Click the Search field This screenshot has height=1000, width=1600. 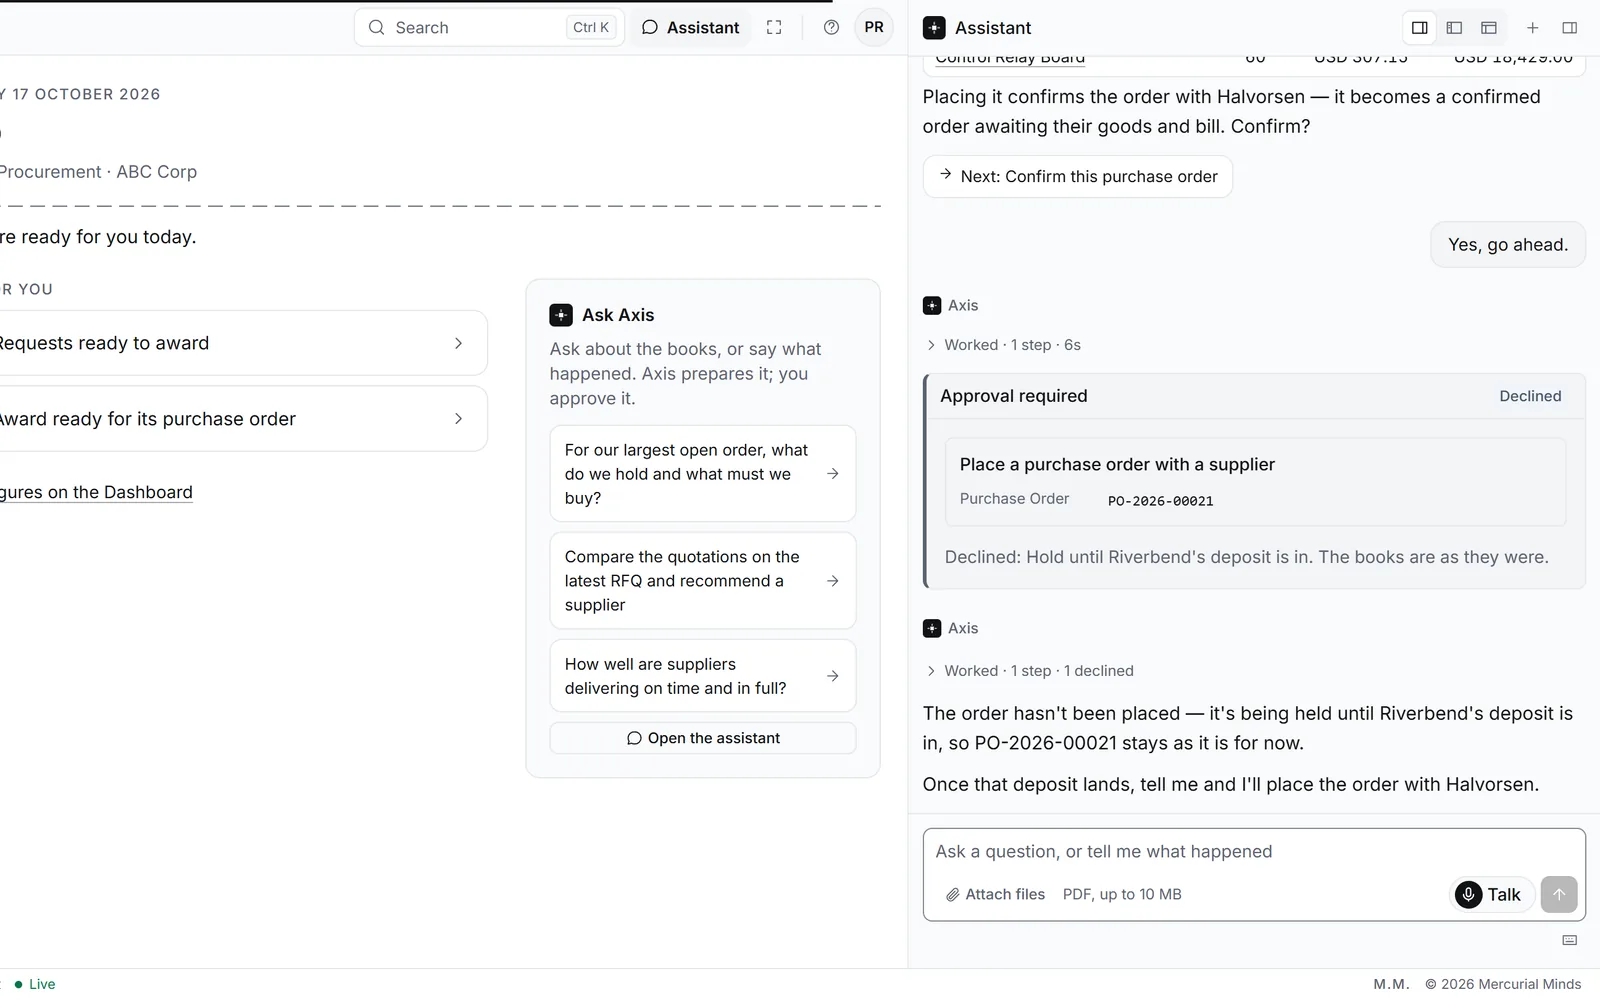coord(489,28)
